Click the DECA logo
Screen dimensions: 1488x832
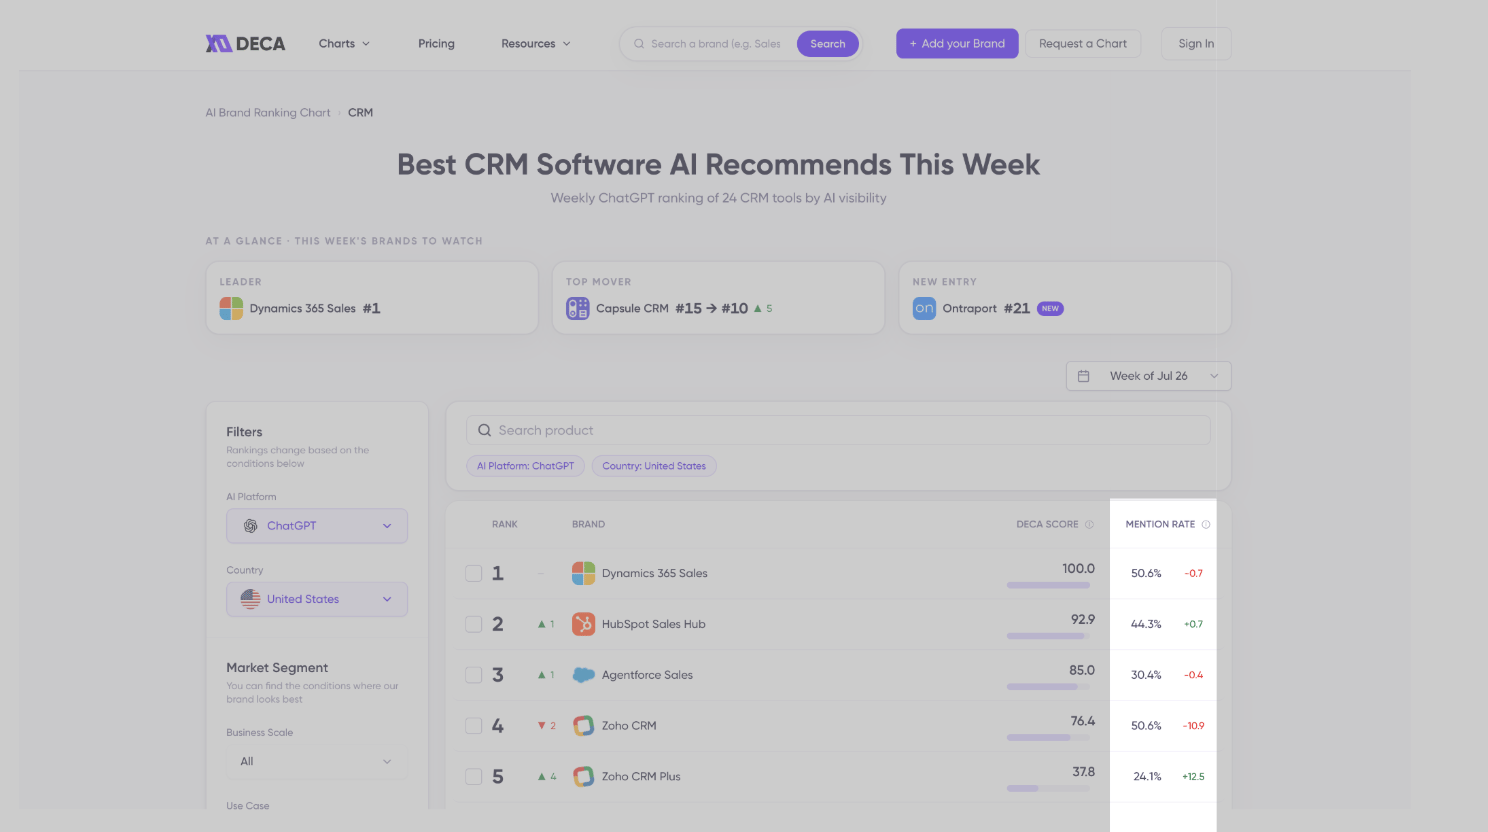[x=245, y=43]
